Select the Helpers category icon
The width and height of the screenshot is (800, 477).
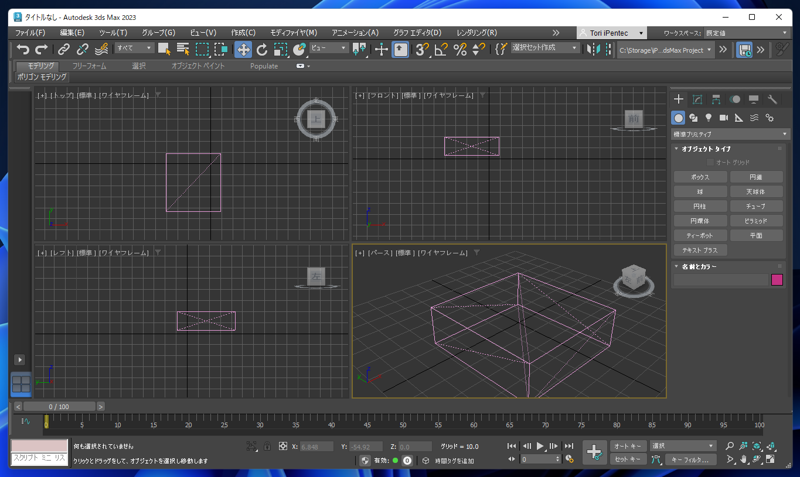(739, 118)
